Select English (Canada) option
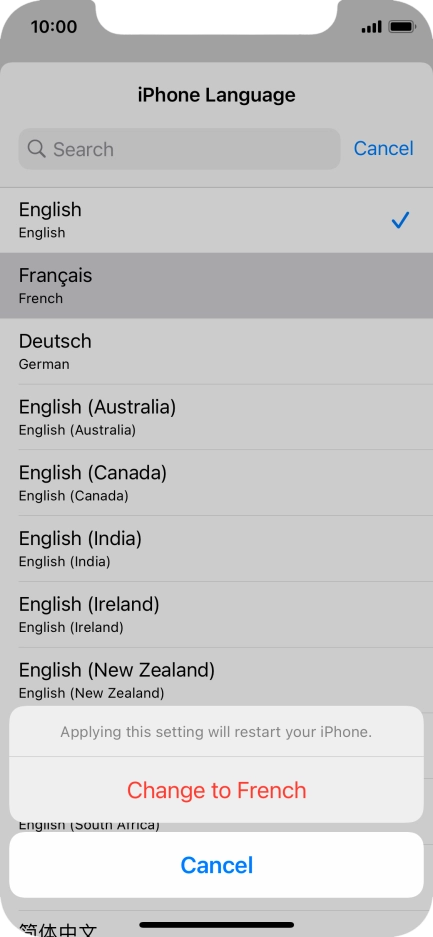Viewport: 433px width, 937px height. pyautogui.click(x=216, y=483)
